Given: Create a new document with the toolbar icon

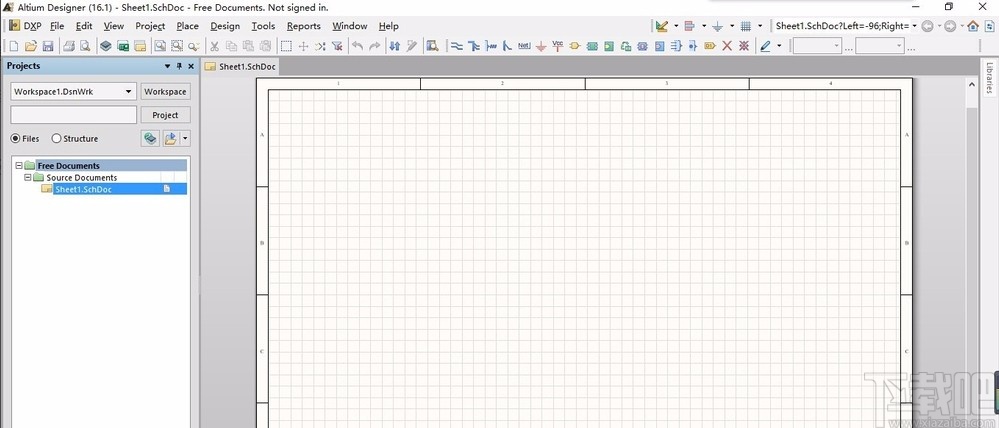Looking at the screenshot, I should [14, 46].
